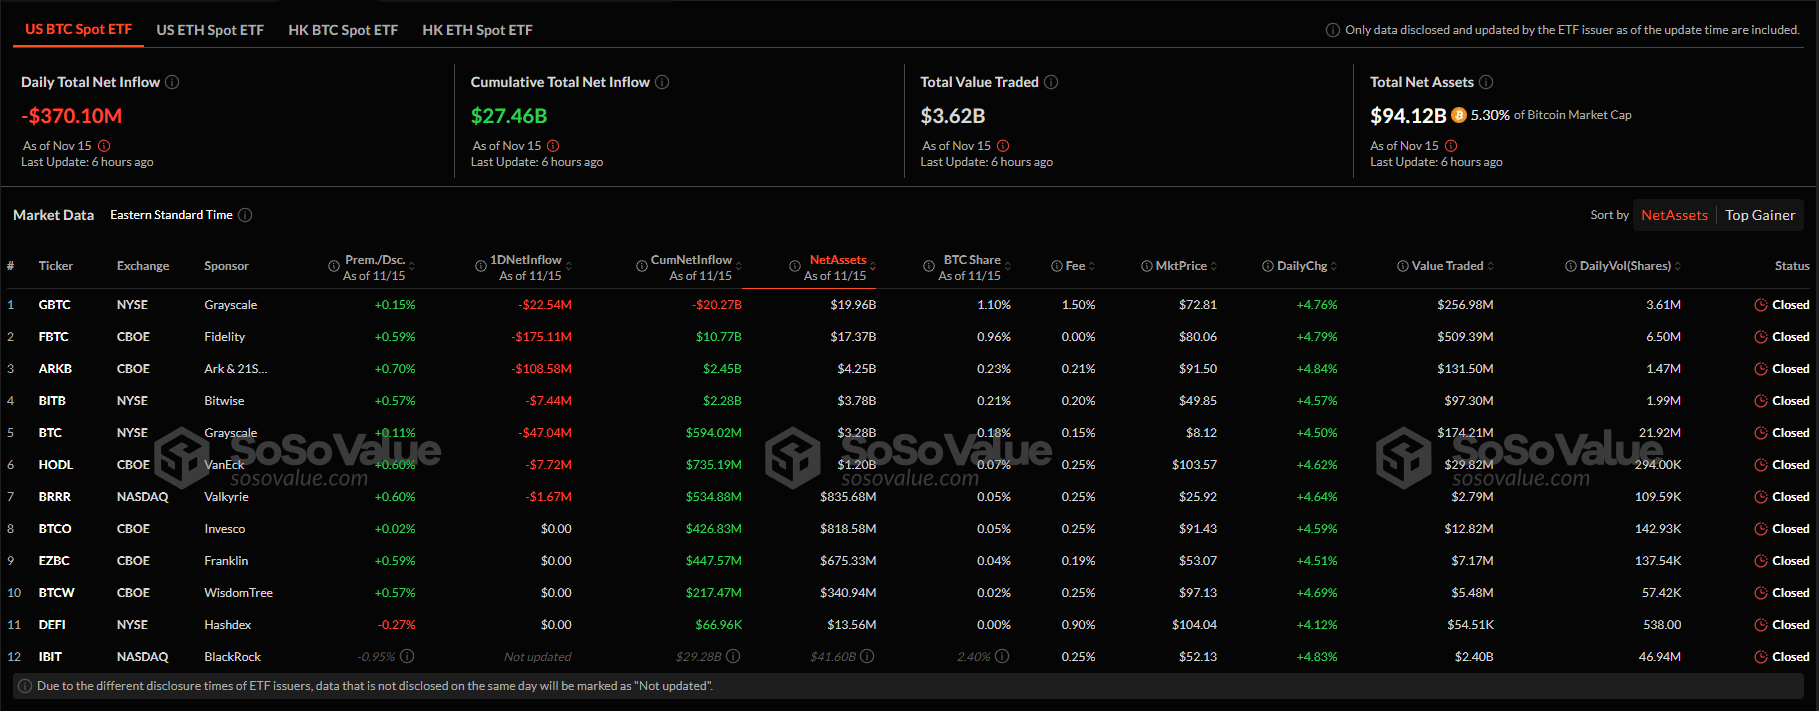The height and width of the screenshot is (711, 1819).
Task: Sort by the NetAssets column arrows
Action: tap(873, 266)
